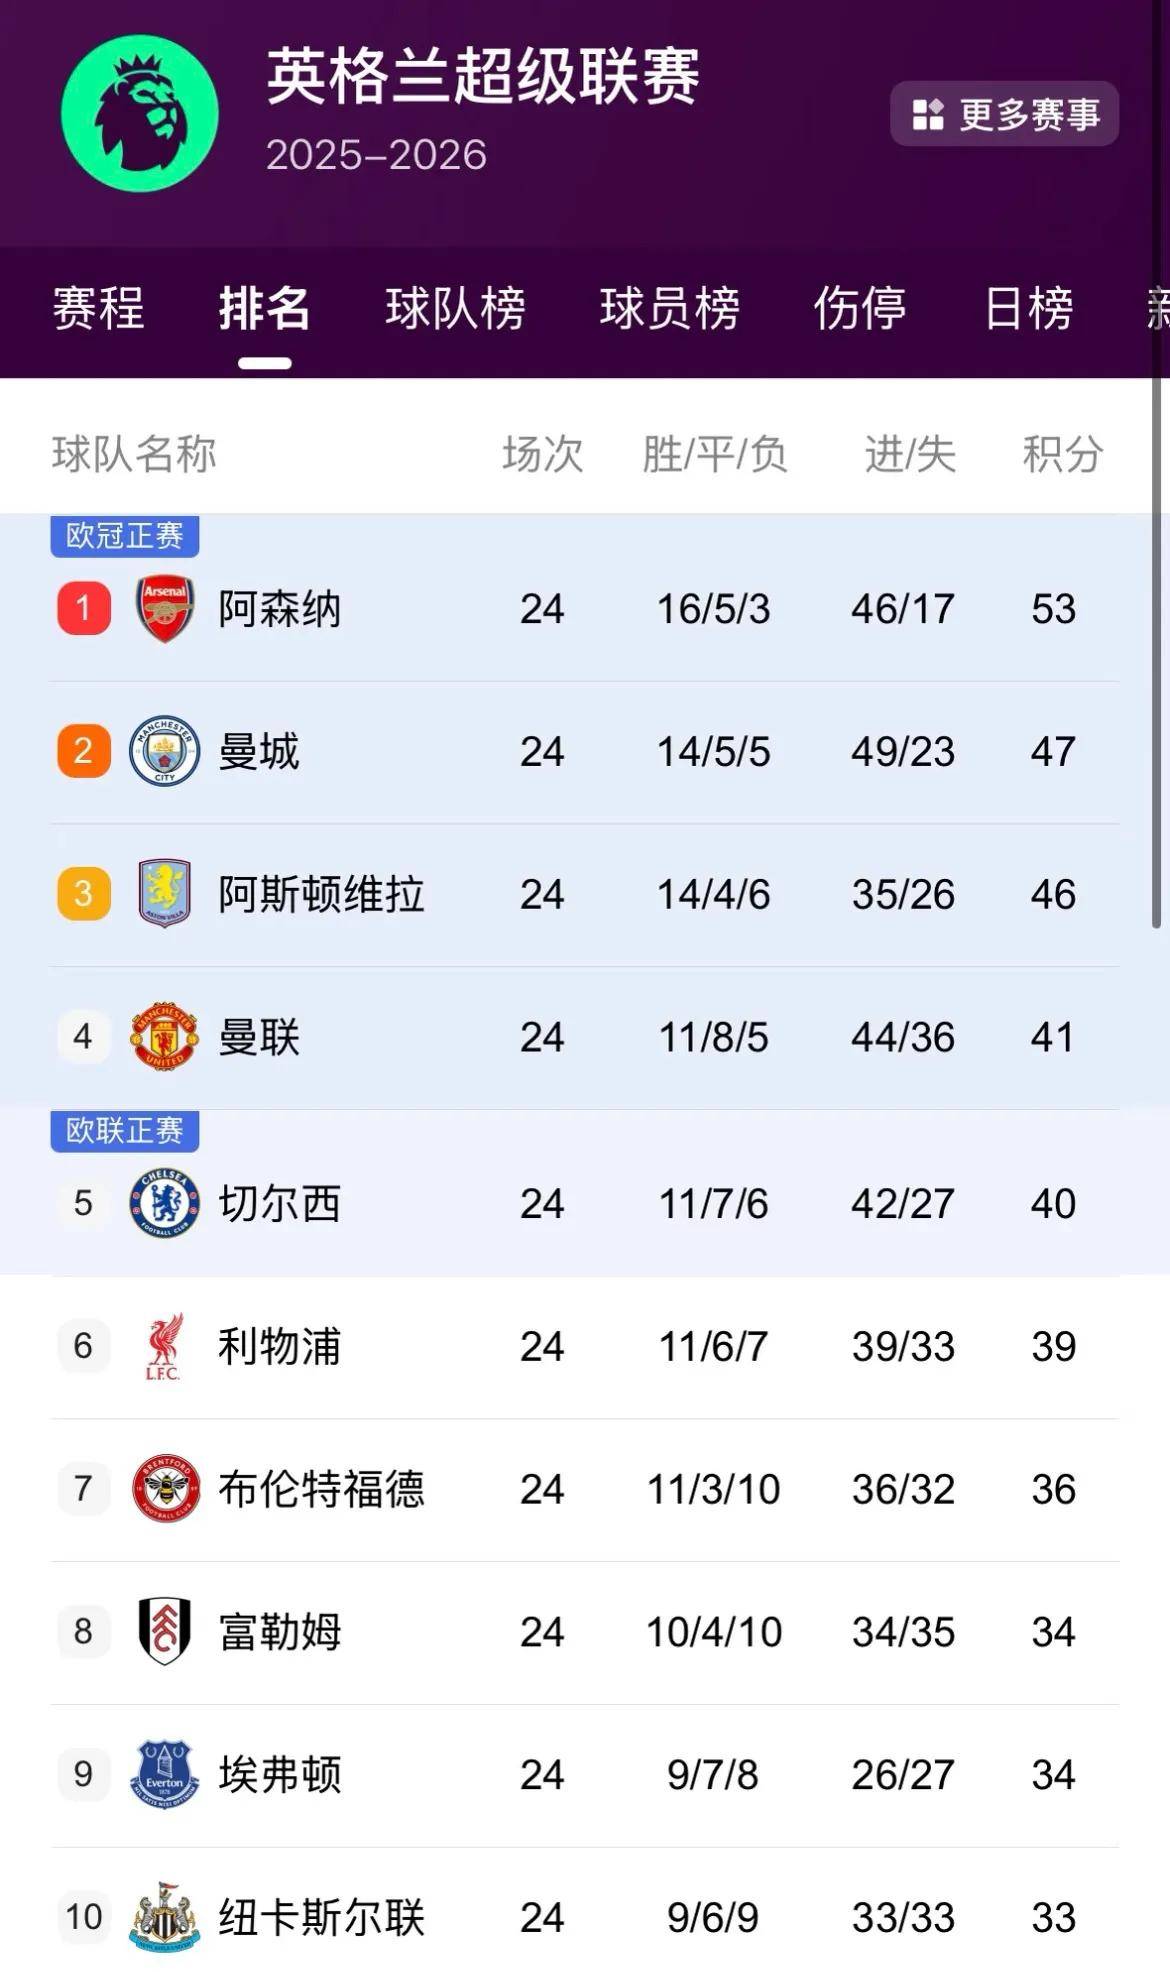The height and width of the screenshot is (1972, 1170).
Task: Click the 积分 column header
Action: (x=1062, y=455)
